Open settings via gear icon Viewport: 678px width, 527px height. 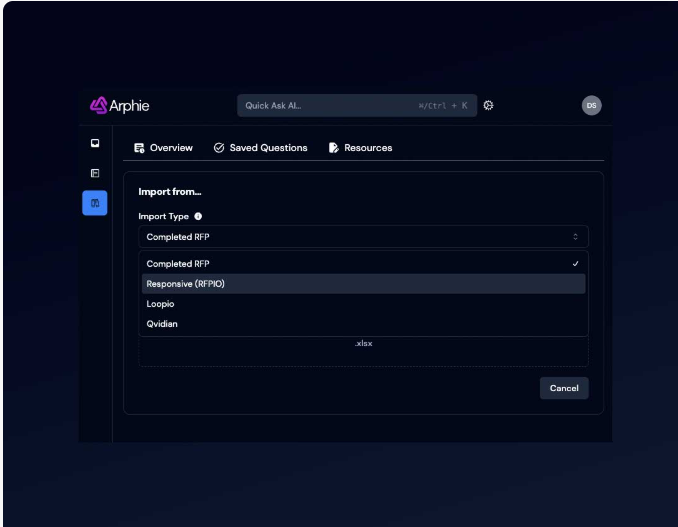(x=488, y=105)
